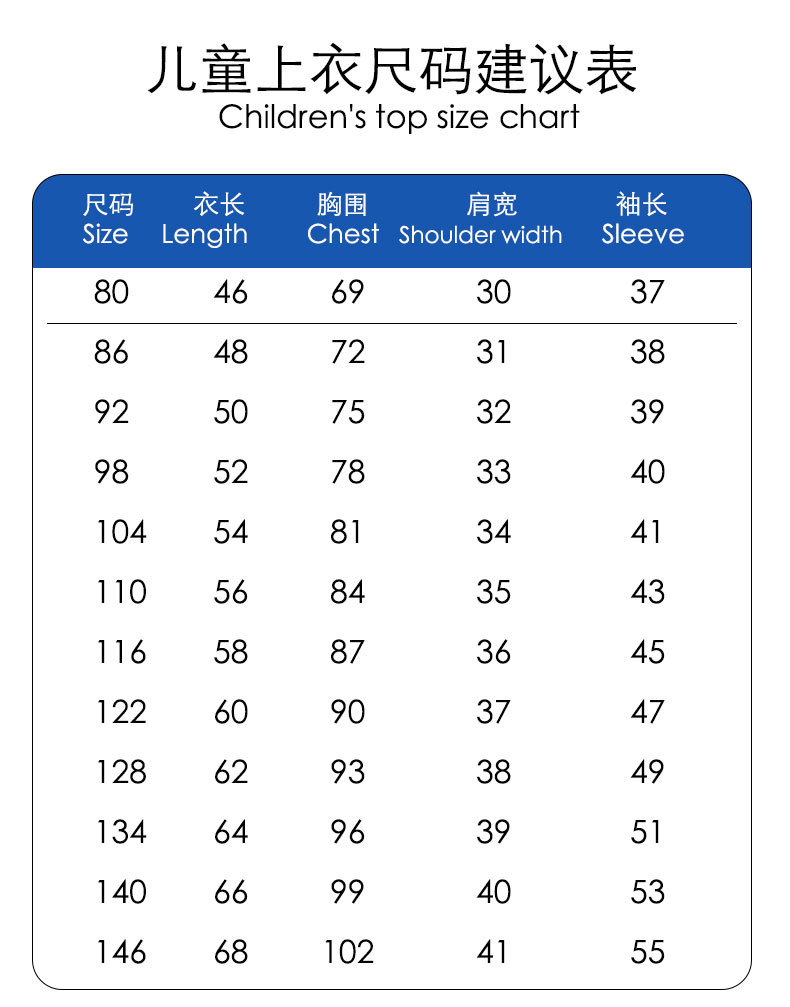Select the Size column header
This screenshot has width=790, height=1007.
106,221
